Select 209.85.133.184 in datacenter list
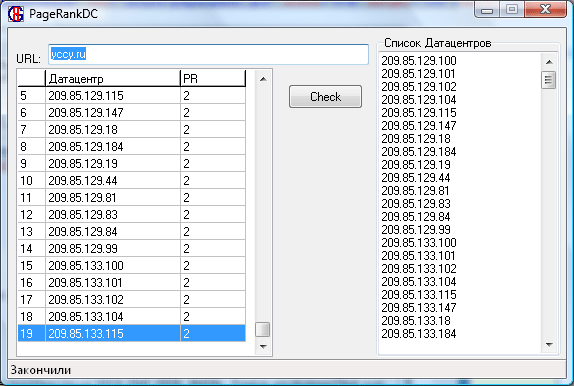 419,334
